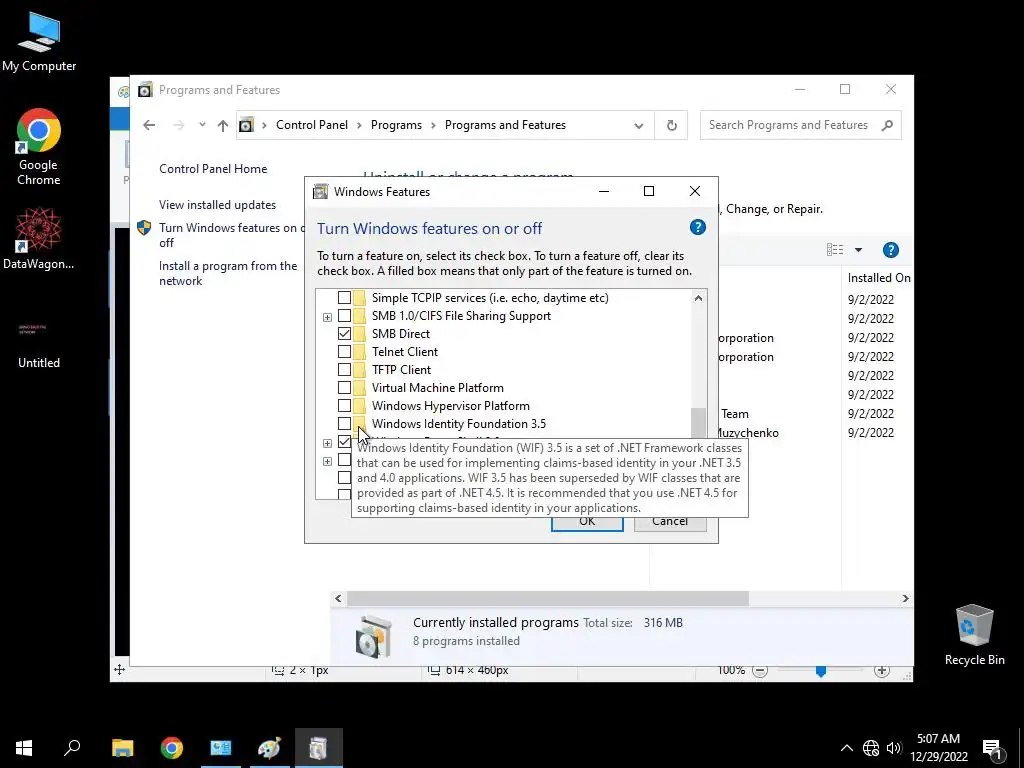This screenshot has width=1024, height=768.
Task: Cancel the Windows Features dialog
Action: click(670, 522)
